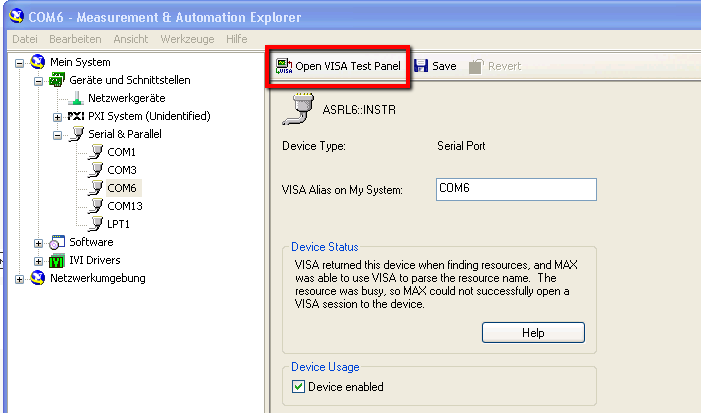Click the VISA Alias input field
Image resolution: width=701 pixels, height=413 pixels.
[x=516, y=189]
